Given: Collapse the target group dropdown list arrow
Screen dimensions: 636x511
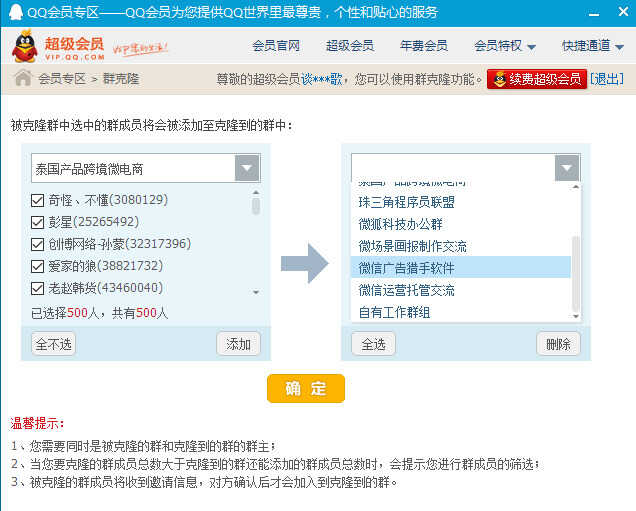Looking at the screenshot, I should click(x=567, y=168).
